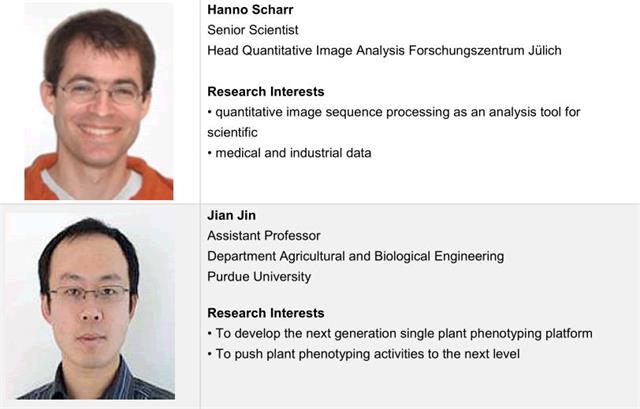The width and height of the screenshot is (640, 409).
Task: Select the name Hanno Scharr
Action: click(x=250, y=9)
